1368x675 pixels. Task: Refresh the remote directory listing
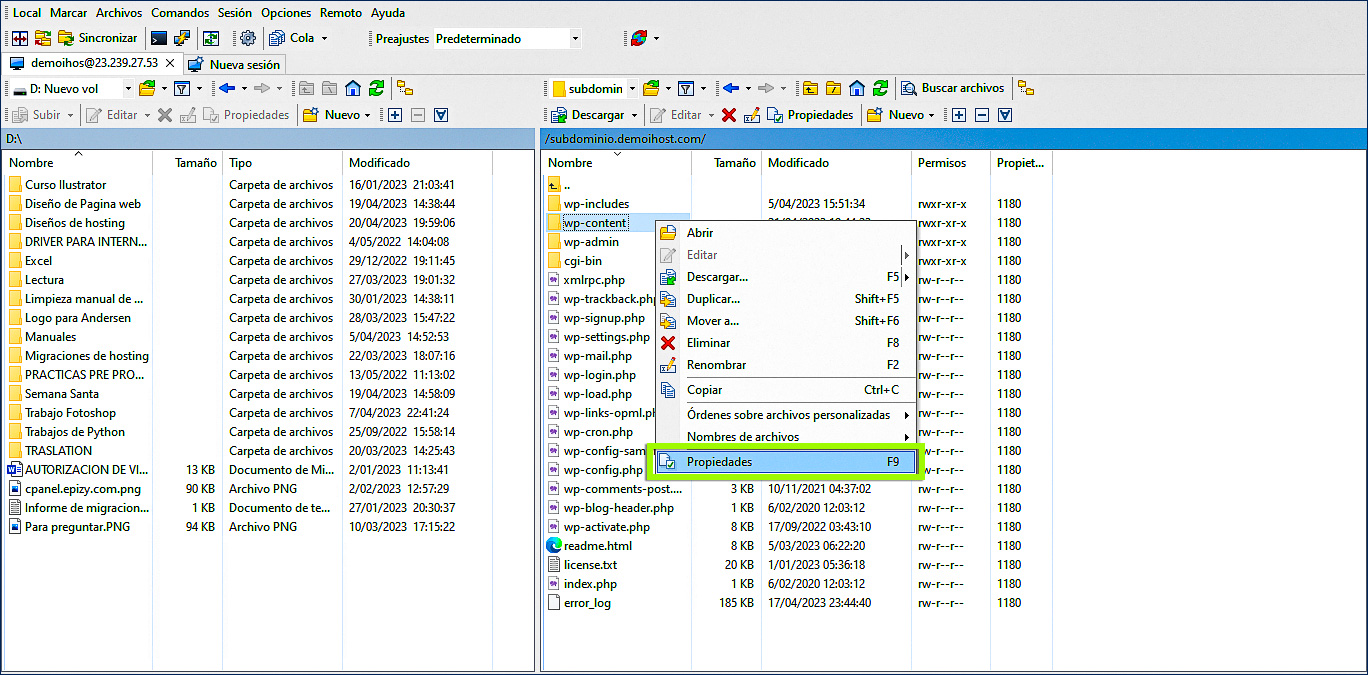(880, 88)
